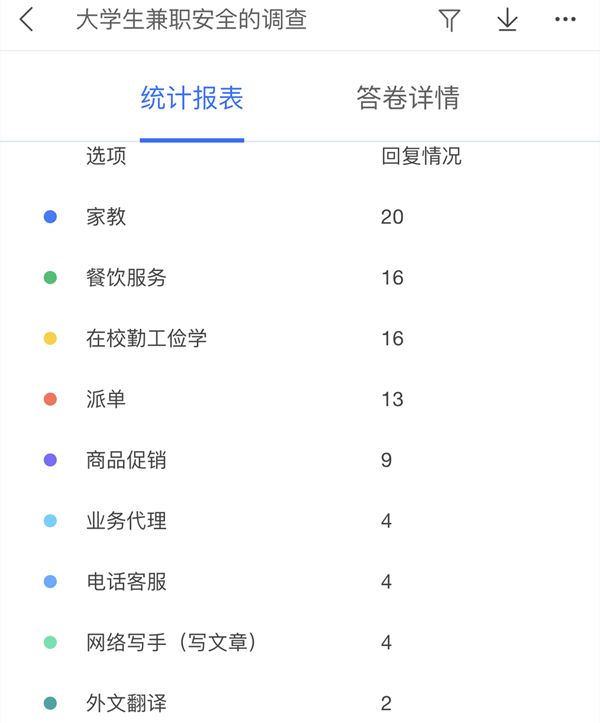
Task: Open the filter funnel icon
Action: tap(449, 20)
